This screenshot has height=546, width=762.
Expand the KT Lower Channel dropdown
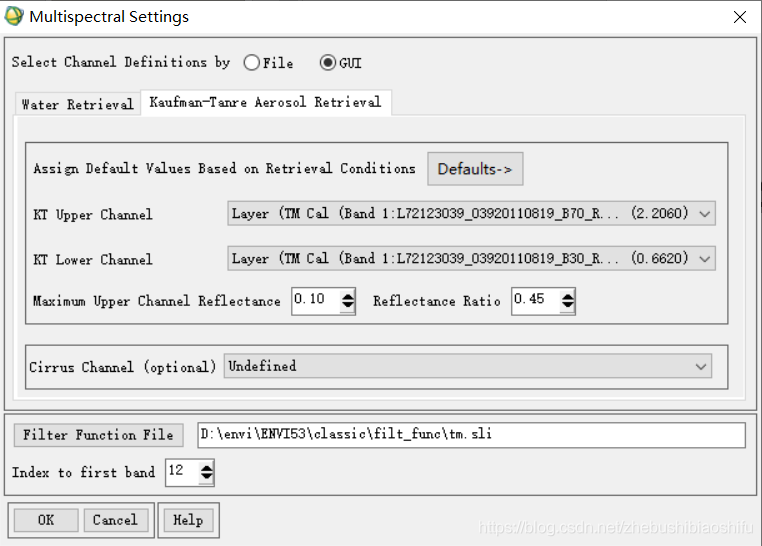point(471,258)
